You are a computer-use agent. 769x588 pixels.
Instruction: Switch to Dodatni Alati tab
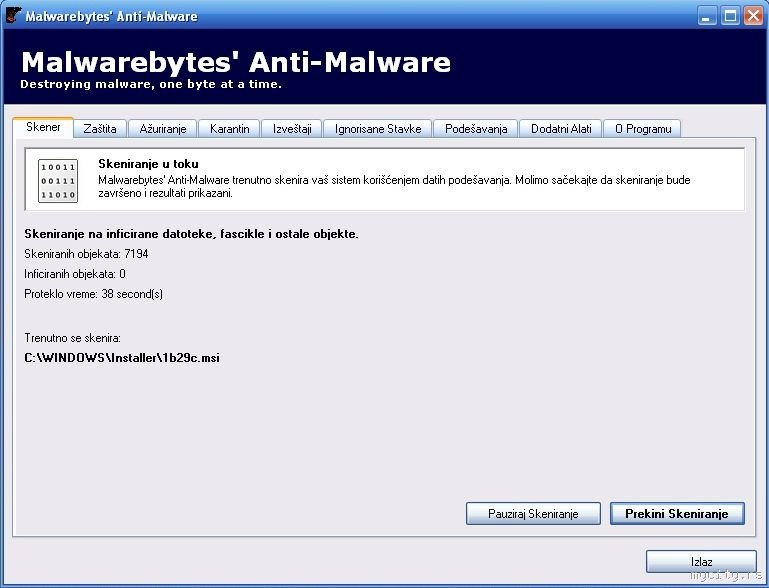pyautogui.click(x=561, y=129)
